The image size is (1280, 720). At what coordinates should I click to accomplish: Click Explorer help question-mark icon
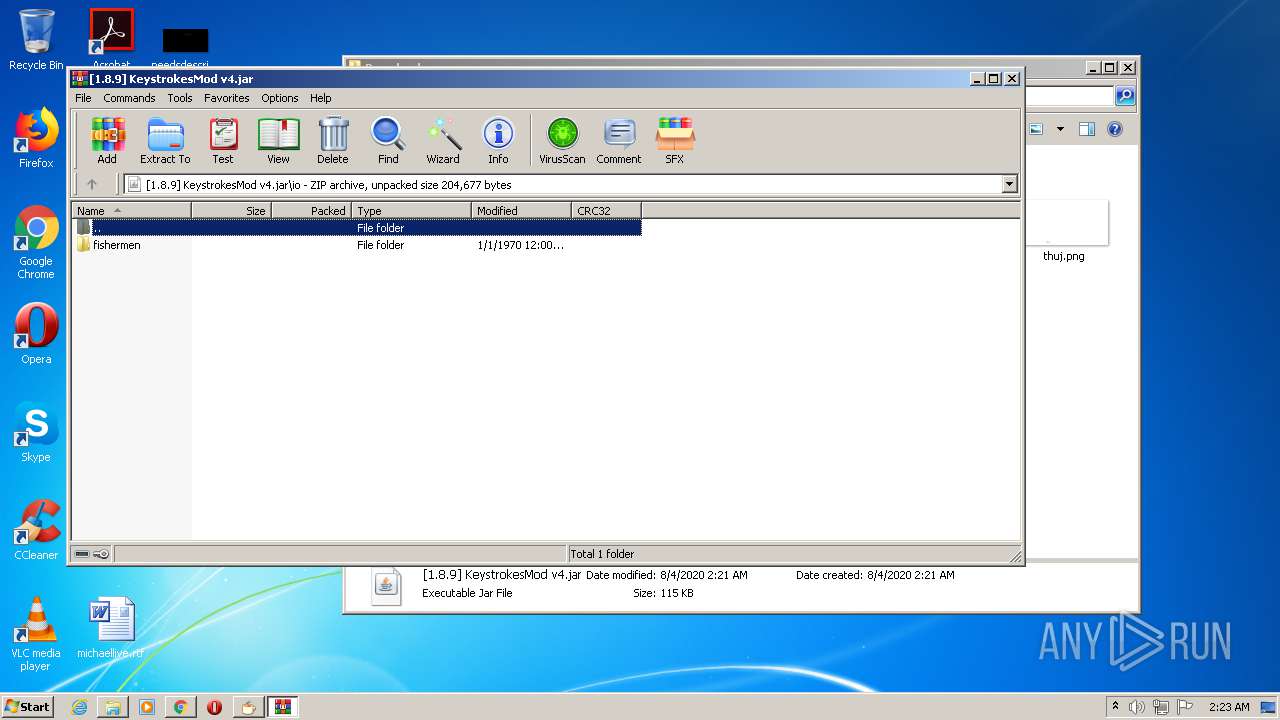[x=1115, y=129]
